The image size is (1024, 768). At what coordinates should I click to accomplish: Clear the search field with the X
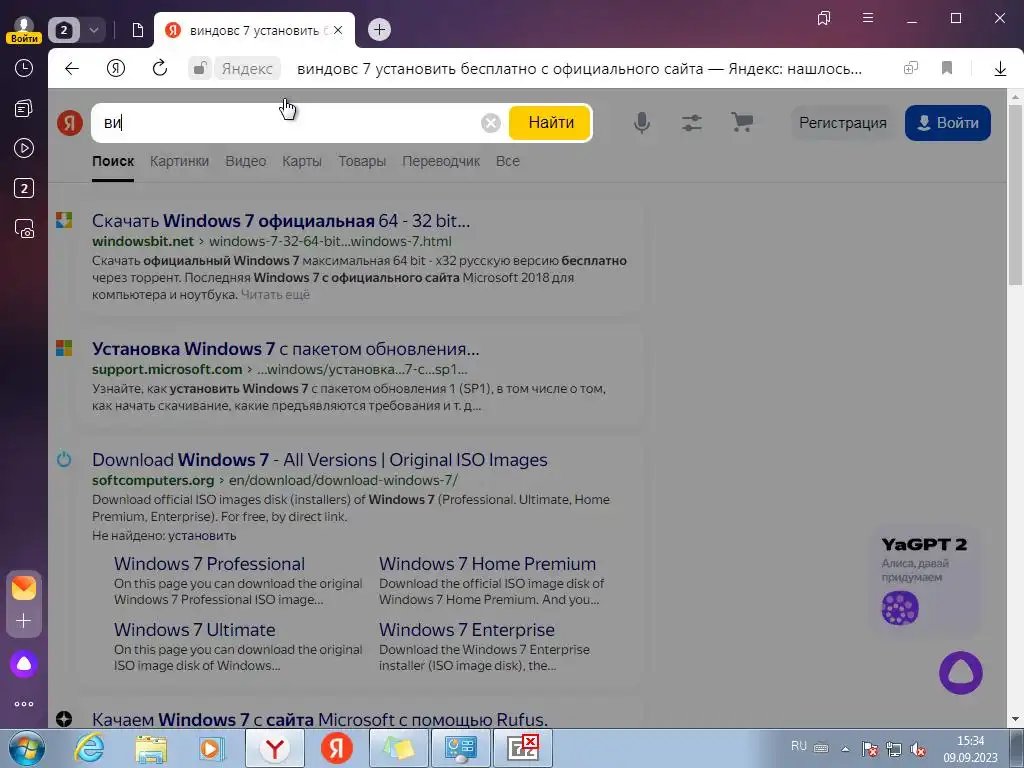click(x=491, y=123)
